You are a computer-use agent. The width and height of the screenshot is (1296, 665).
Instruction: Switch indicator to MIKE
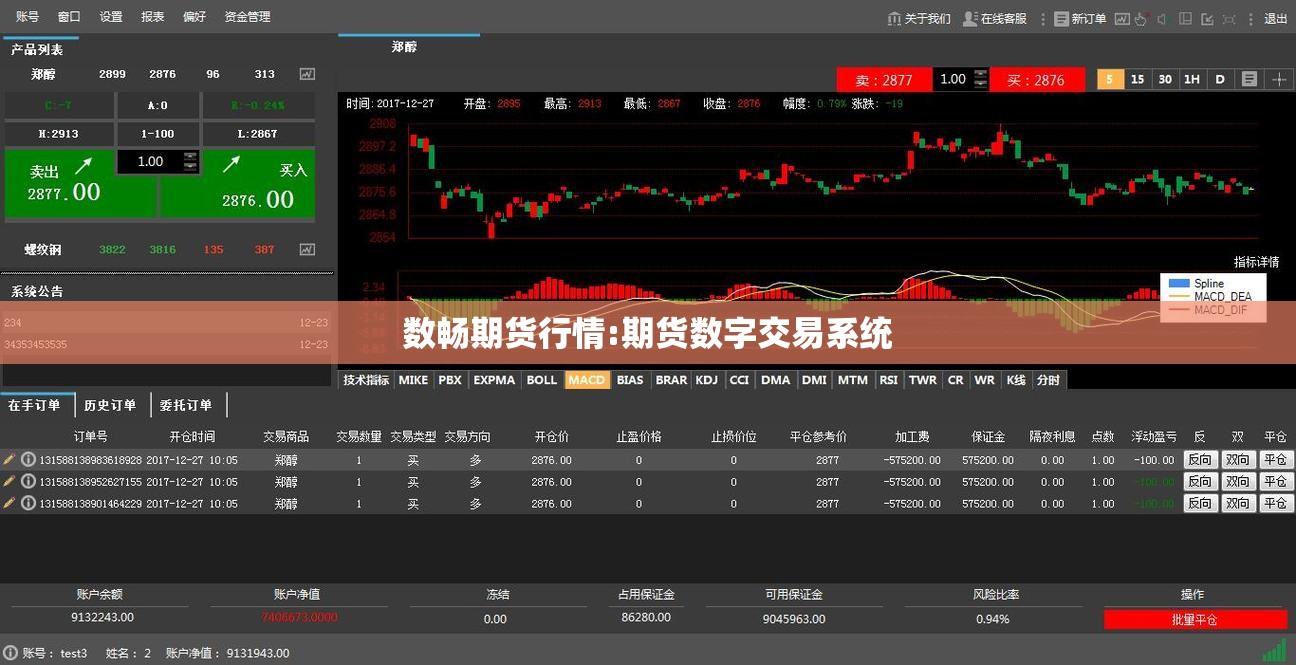click(x=413, y=380)
